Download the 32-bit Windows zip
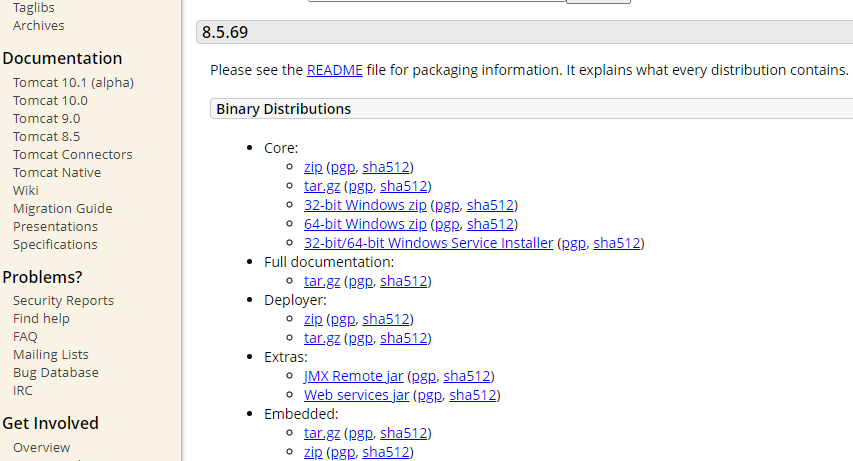The image size is (853, 461). pos(365,205)
